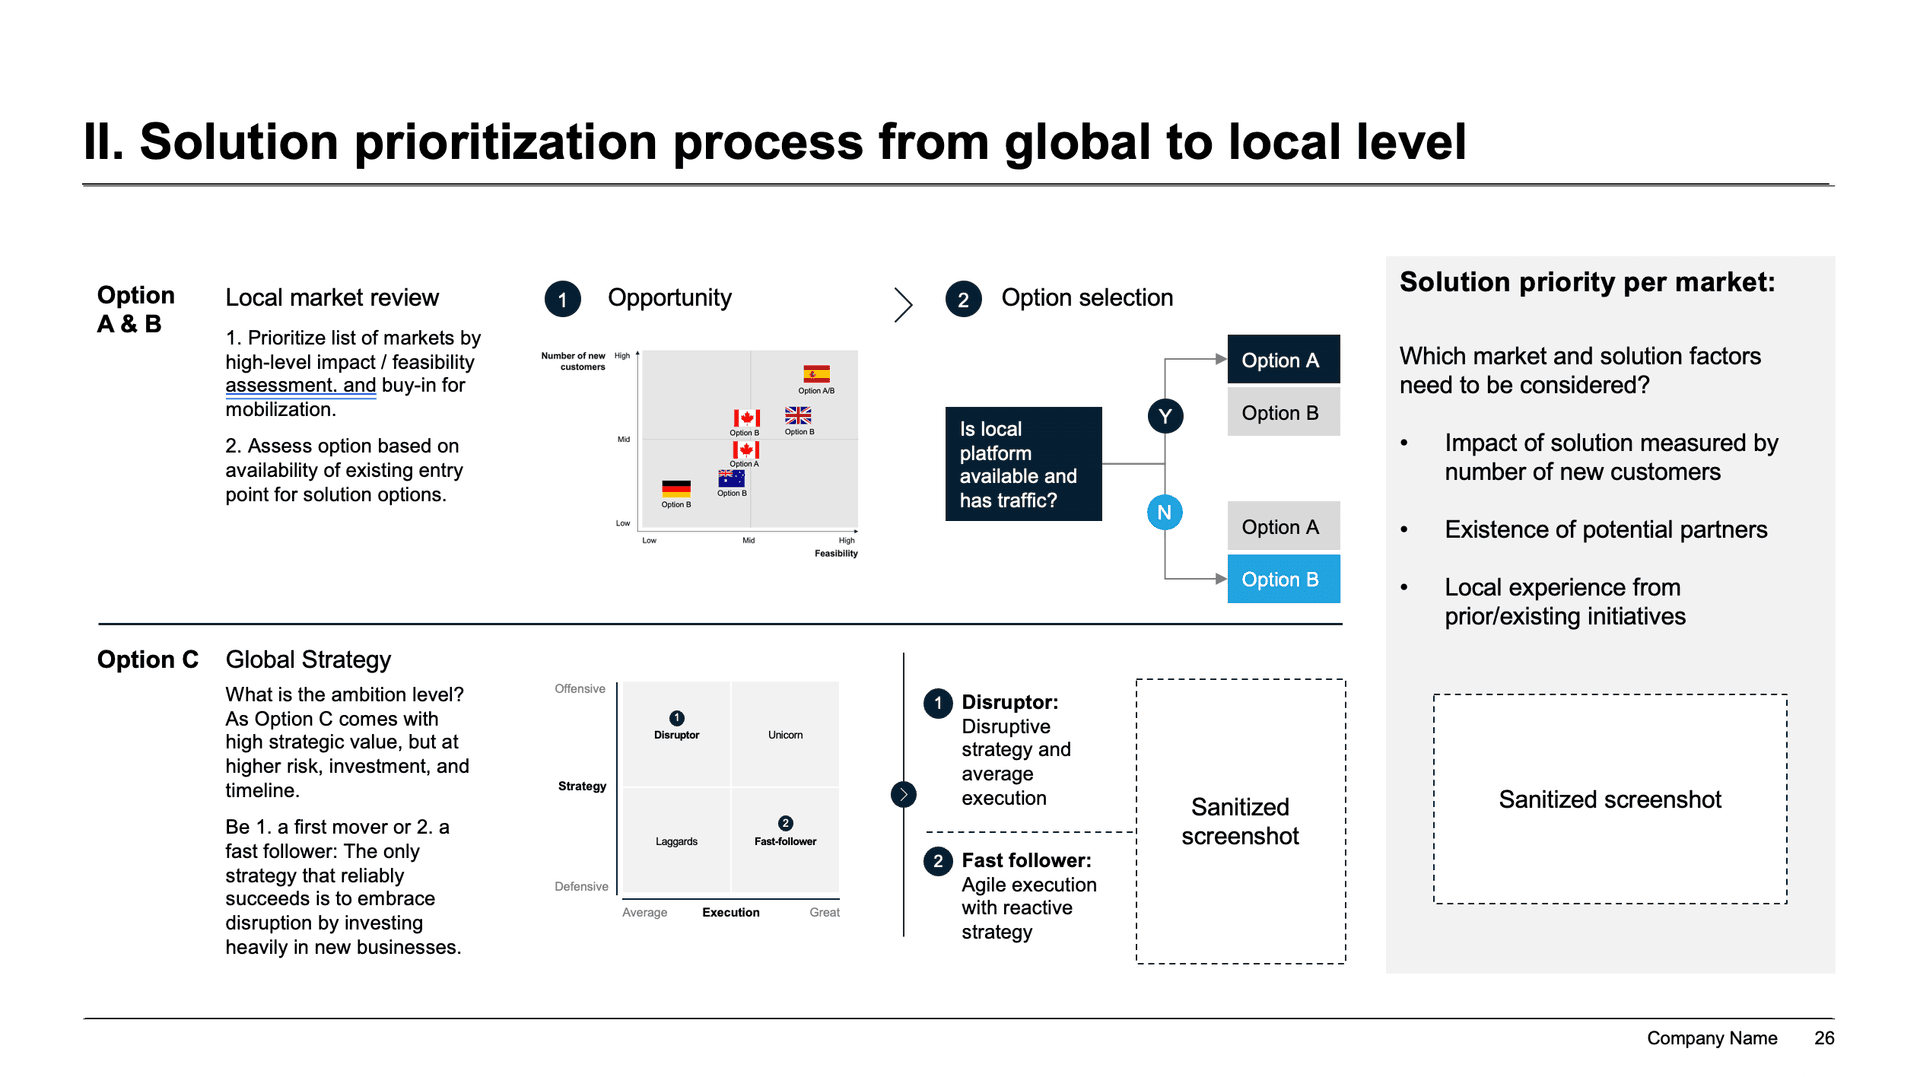Select the number 2 badge beside Option selection
Screen dimensions: 1920x1077
(963, 299)
